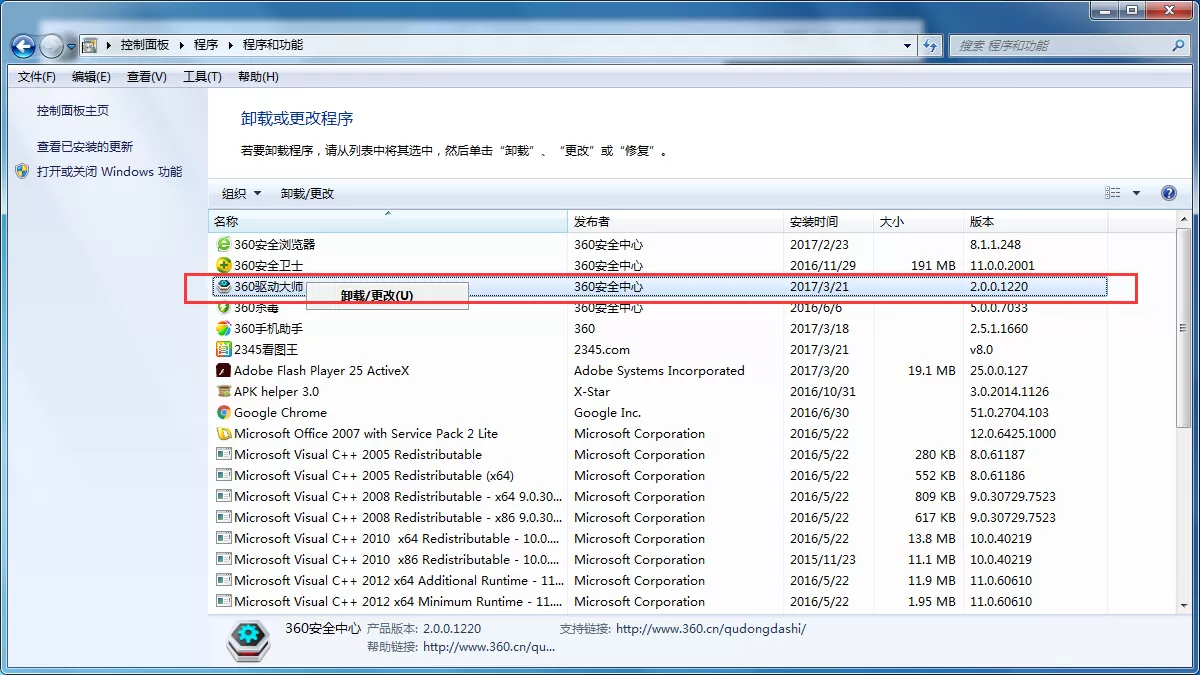
Task: Click the change view icon
Action: (x=1113, y=193)
